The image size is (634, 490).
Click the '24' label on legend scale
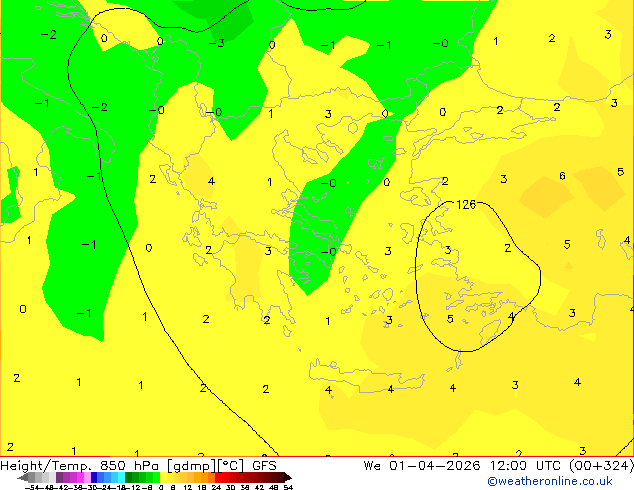[x=216, y=487]
